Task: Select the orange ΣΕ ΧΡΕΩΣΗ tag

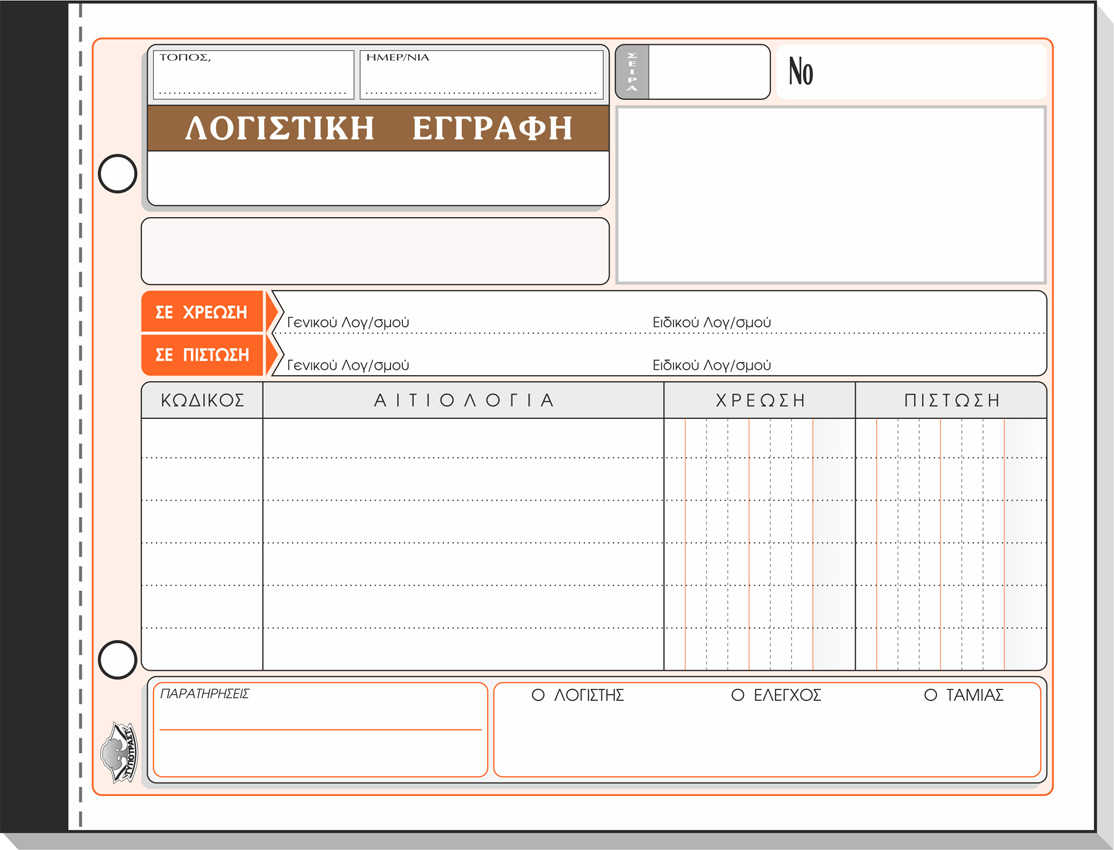Action: coord(202,312)
